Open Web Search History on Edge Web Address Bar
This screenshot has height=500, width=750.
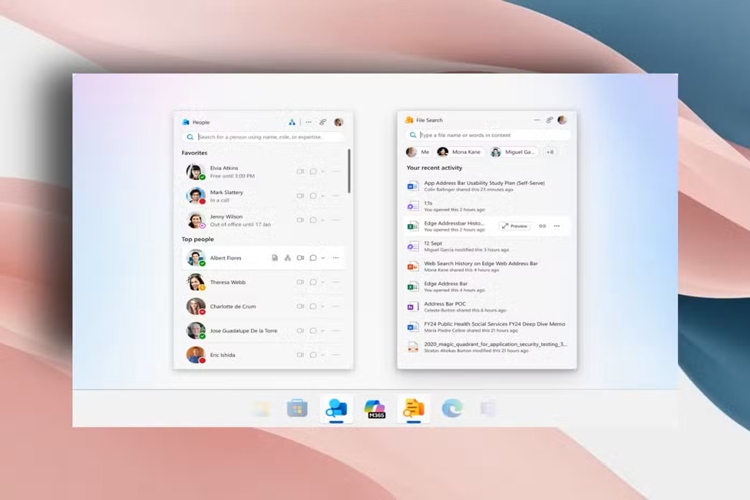point(487,266)
